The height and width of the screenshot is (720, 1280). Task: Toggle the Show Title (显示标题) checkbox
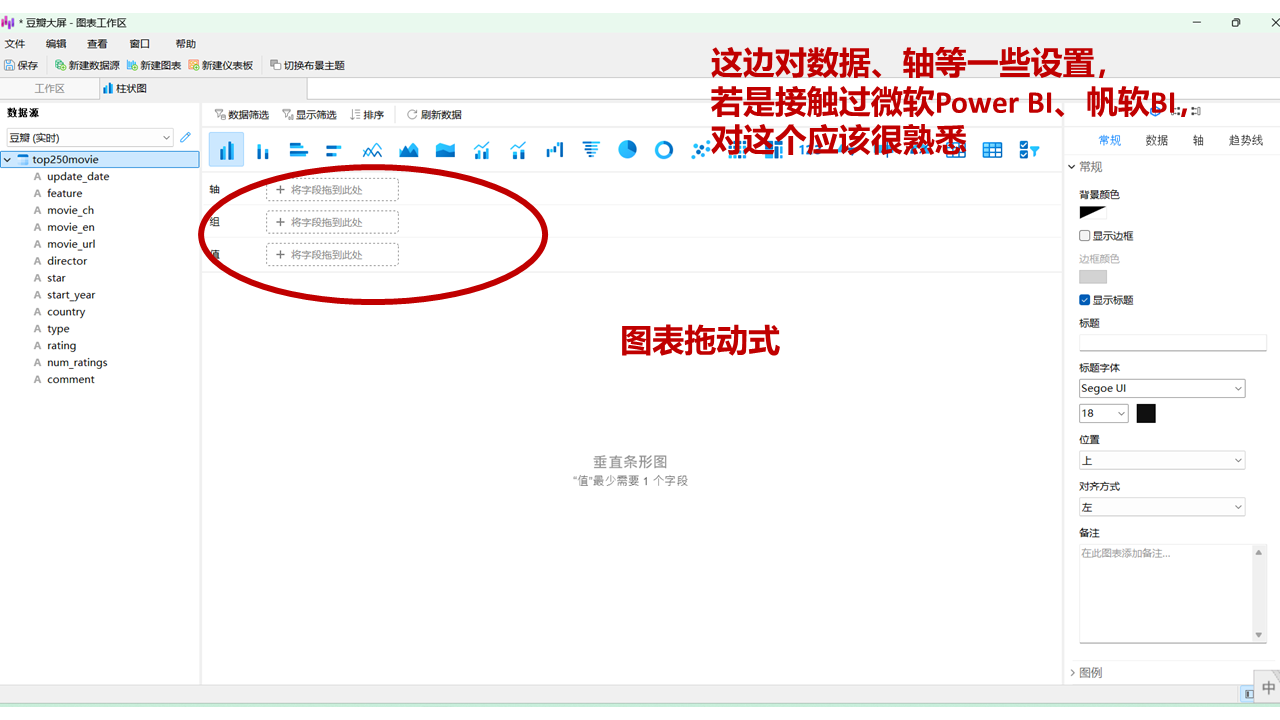tap(1085, 300)
